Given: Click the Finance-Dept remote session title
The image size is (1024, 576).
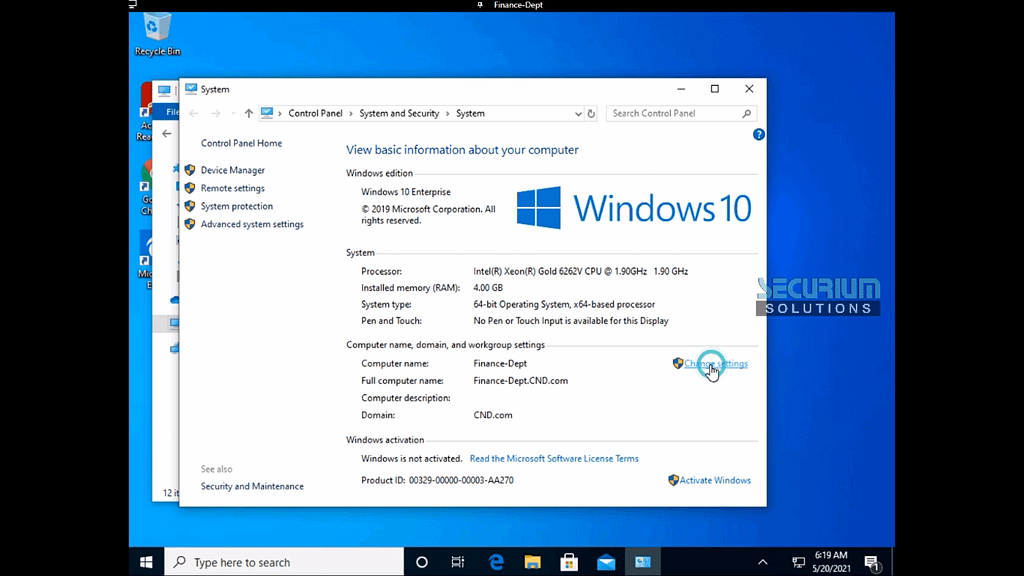Looking at the screenshot, I should coord(518,5).
